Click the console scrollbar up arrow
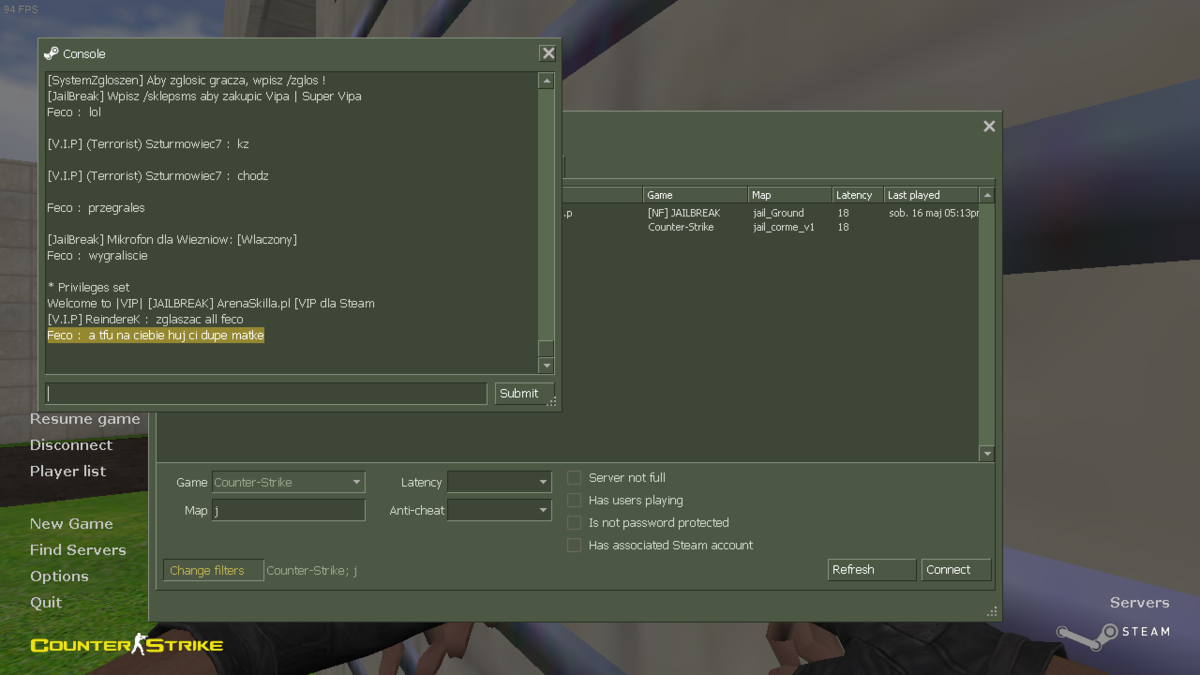The image size is (1200, 675). tap(546, 81)
